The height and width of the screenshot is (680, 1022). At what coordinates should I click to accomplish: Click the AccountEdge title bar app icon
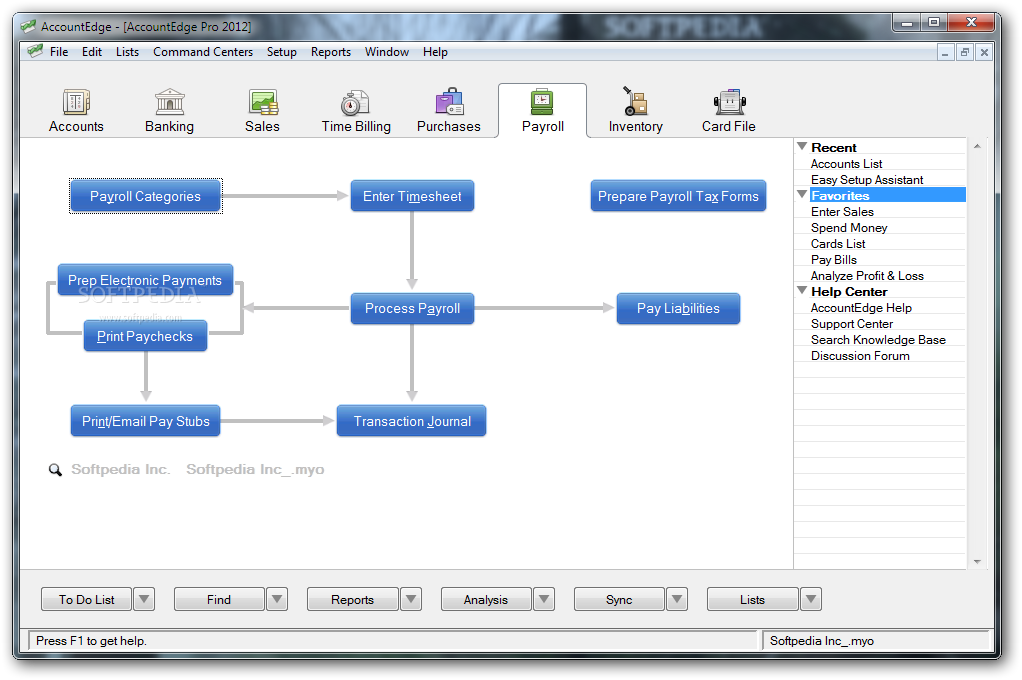(x=28, y=26)
